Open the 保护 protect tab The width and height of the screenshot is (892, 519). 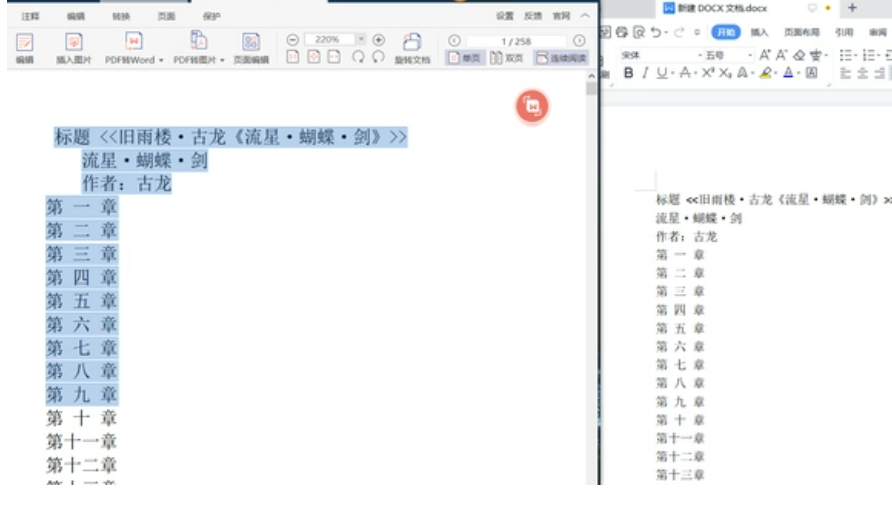212,16
